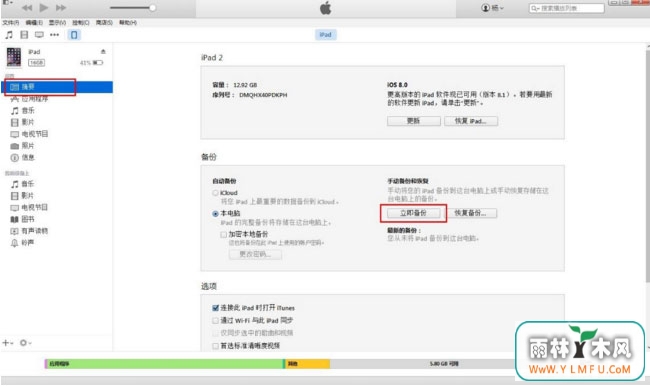Image resolution: width=650 pixels, height=386 pixels.
Task: Open the gear settings dropdown at sidebar bottom
Action: tap(25, 343)
